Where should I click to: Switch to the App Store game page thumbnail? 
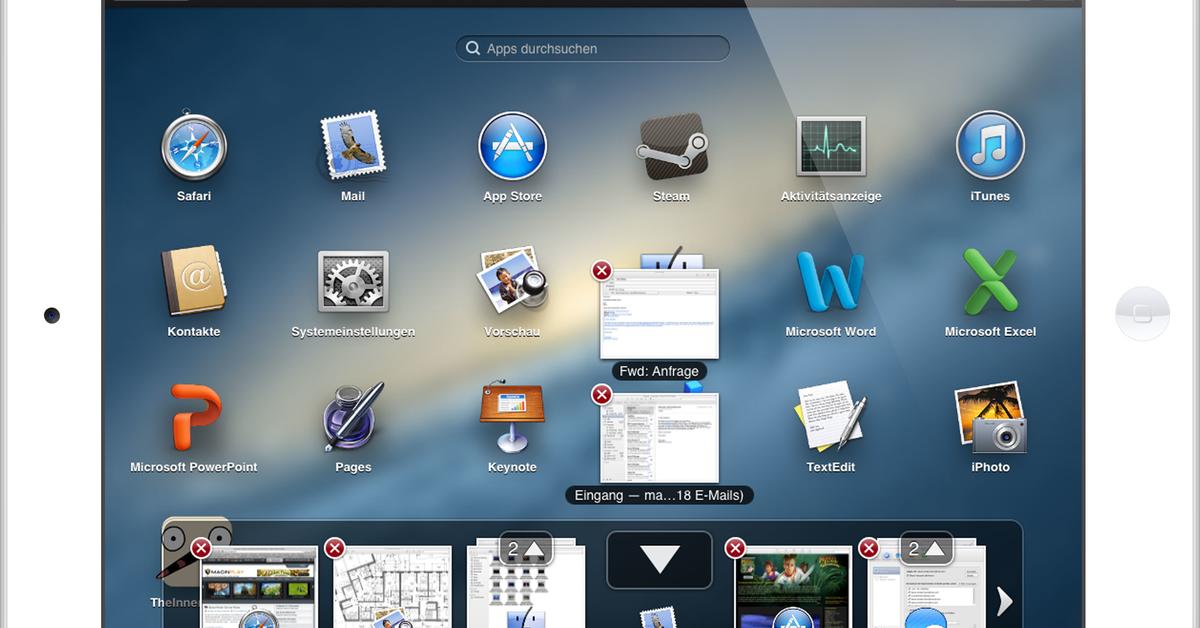793,587
